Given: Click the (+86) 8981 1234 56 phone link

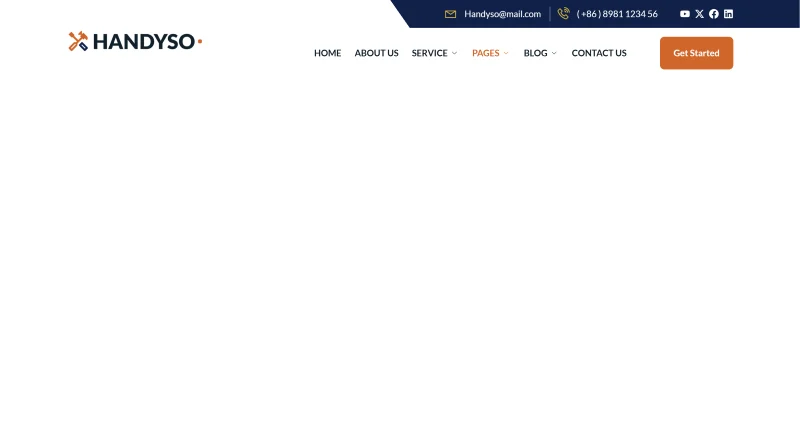Looking at the screenshot, I should (x=617, y=14).
